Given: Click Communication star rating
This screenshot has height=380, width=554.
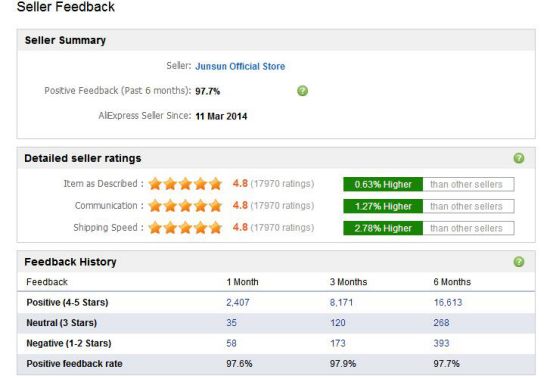Looking at the screenshot, I should [185, 206].
